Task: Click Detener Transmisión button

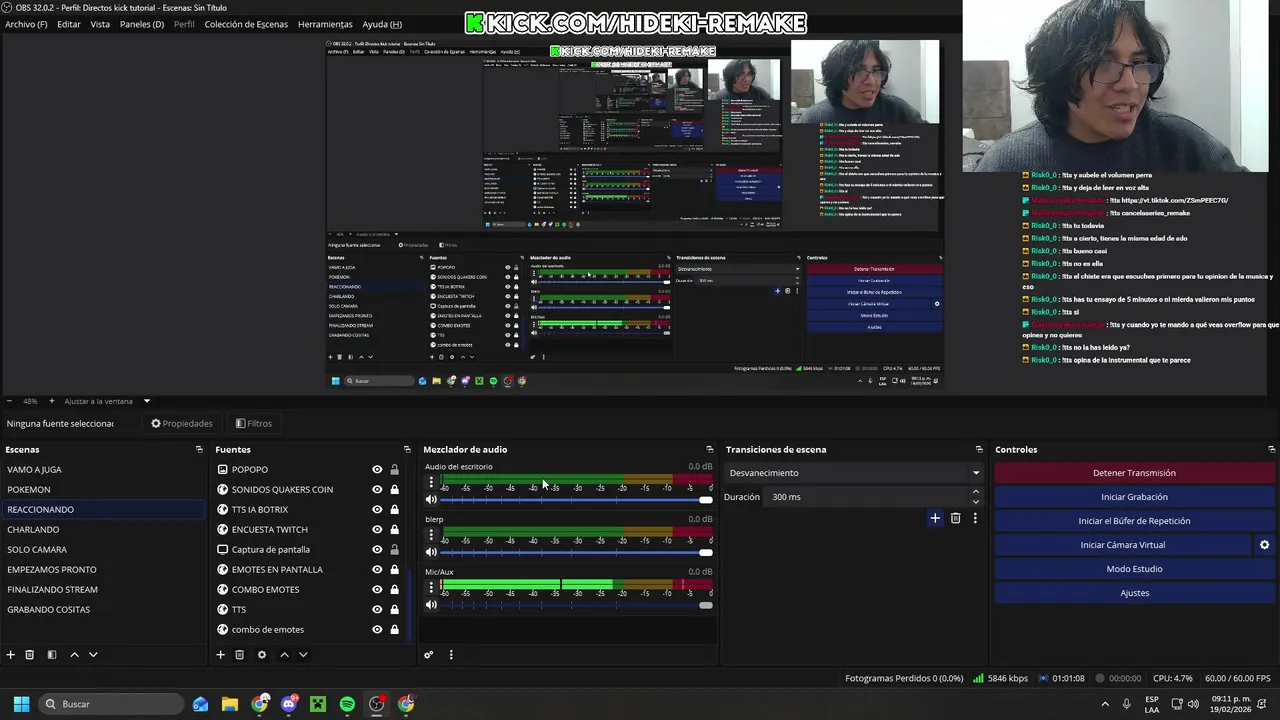Action: 1134,473
